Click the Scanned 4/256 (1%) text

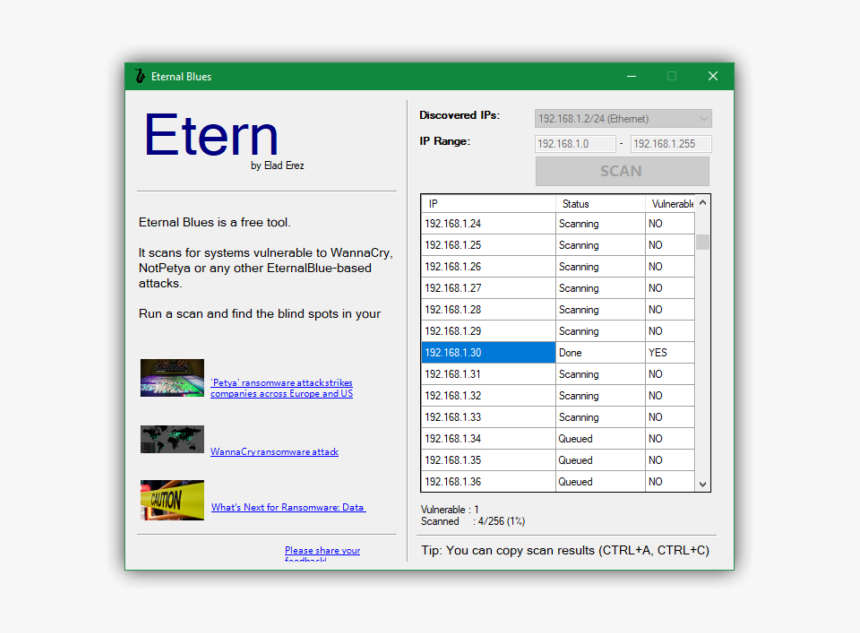(x=473, y=521)
